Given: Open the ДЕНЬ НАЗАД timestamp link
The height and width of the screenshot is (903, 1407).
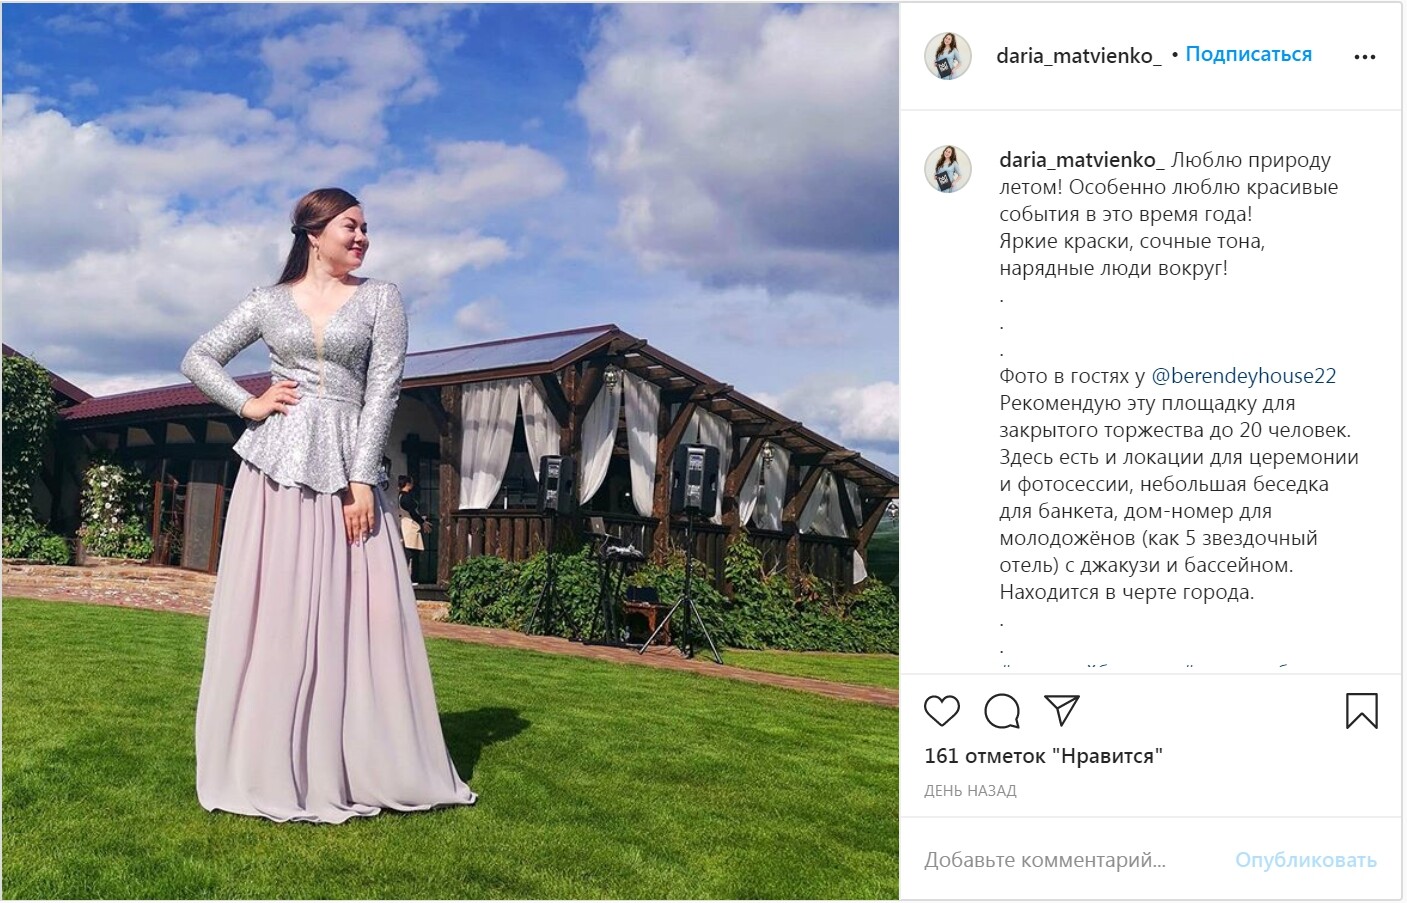Looking at the screenshot, I should coord(970,791).
